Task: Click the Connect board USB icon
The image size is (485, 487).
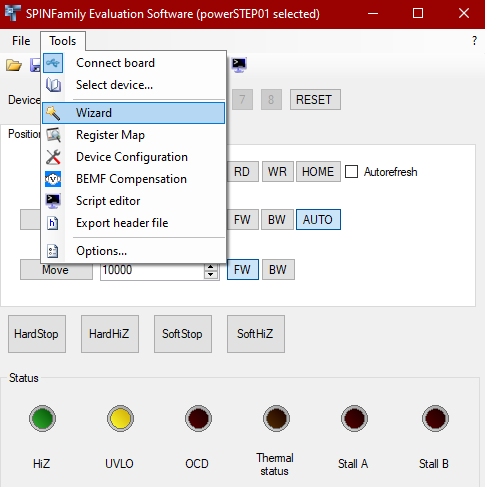Action: [53, 63]
